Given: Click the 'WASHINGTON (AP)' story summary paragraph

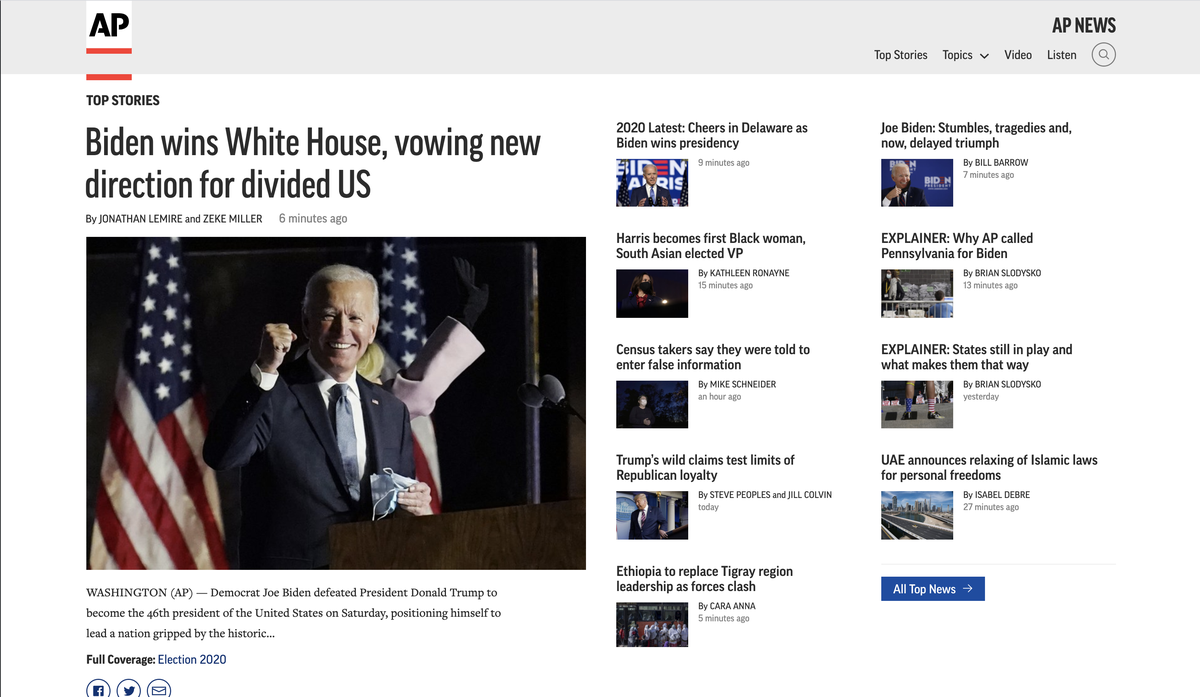Looking at the screenshot, I should click(x=294, y=613).
